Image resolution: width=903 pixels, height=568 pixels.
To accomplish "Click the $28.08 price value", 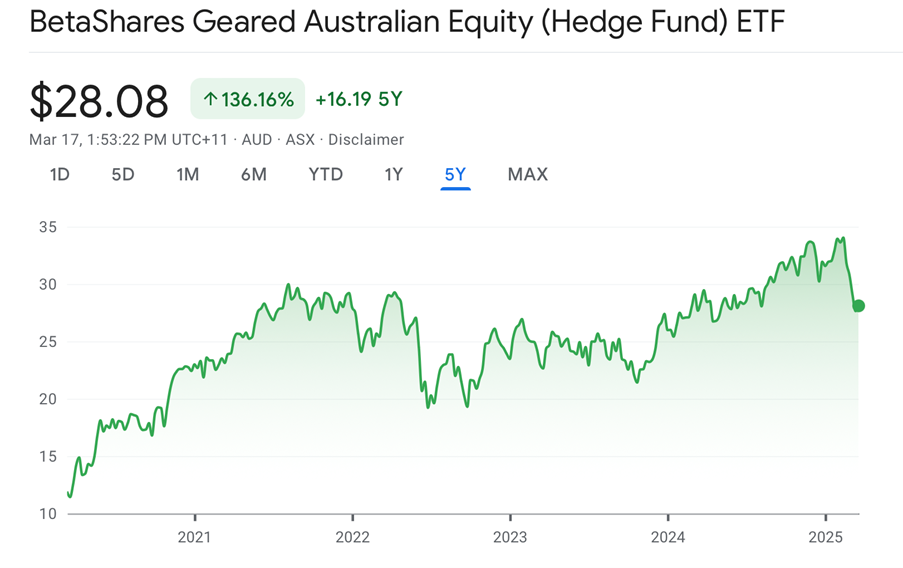I will 100,101.
